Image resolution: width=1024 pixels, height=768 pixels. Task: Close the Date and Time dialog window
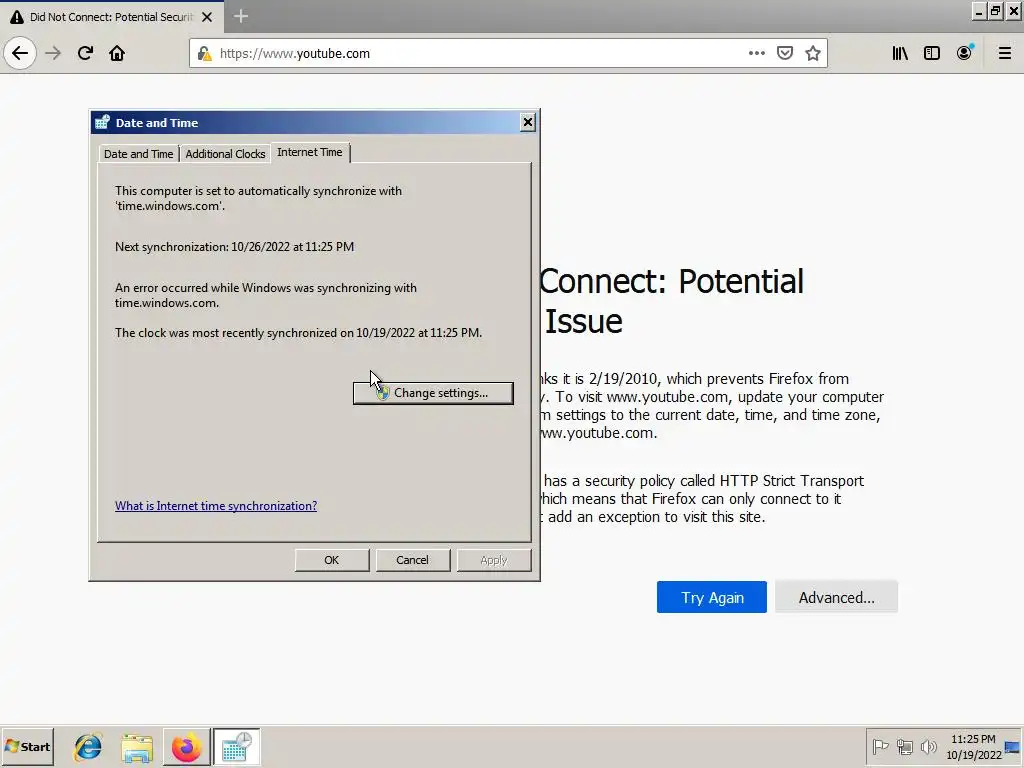[x=528, y=122]
